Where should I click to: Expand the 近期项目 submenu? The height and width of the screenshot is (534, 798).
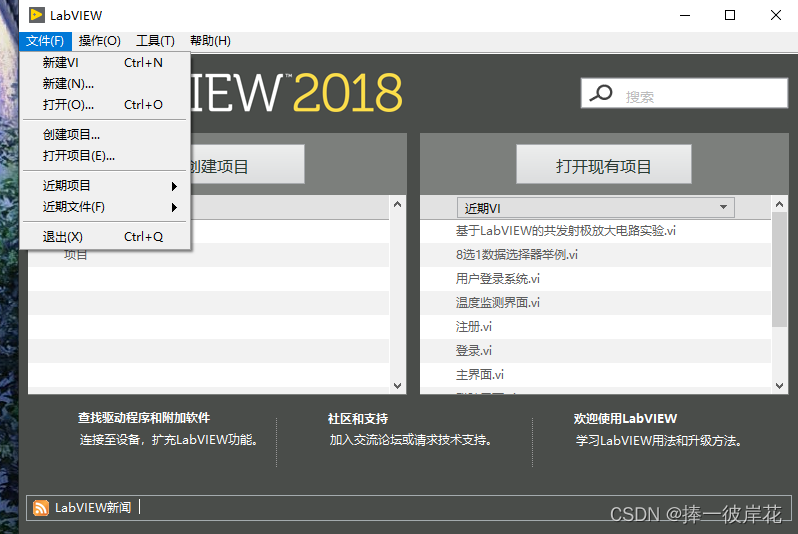(x=105, y=186)
